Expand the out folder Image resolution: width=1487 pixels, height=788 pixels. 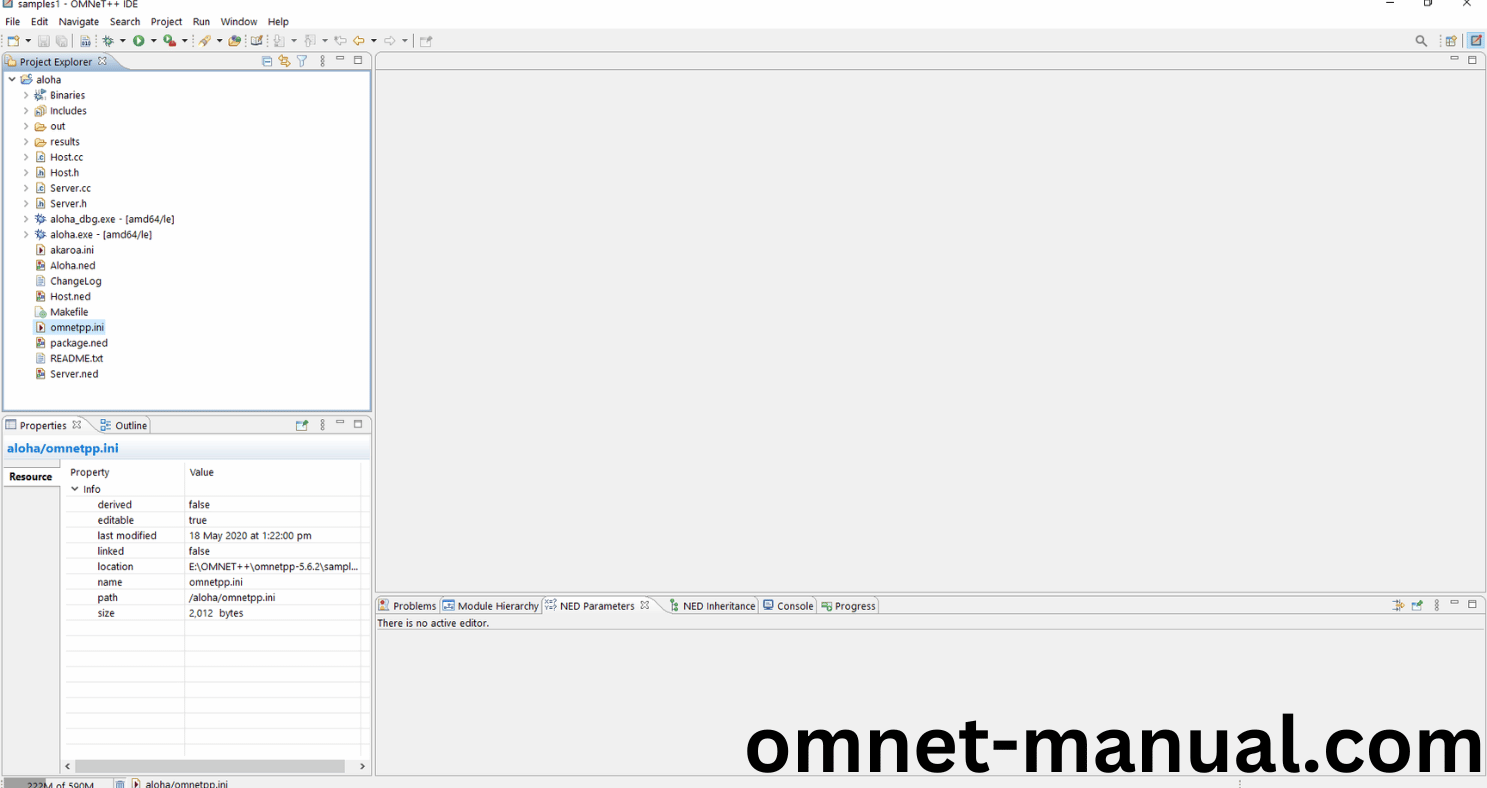[x=26, y=126]
